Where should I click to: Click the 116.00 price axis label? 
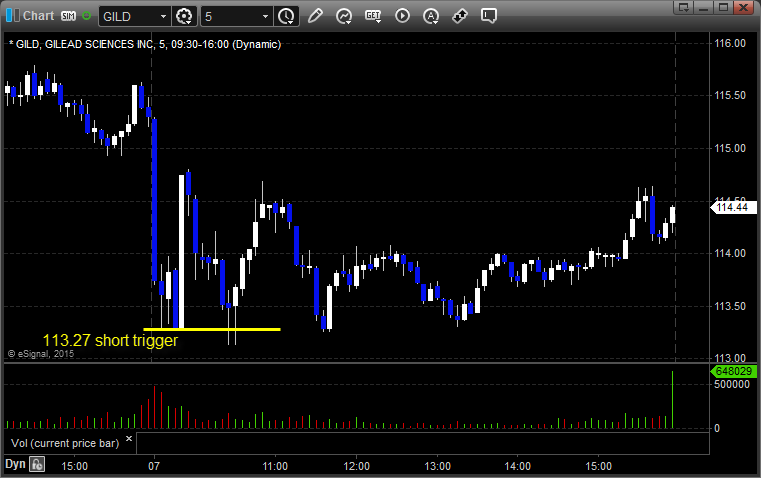pyautogui.click(x=730, y=43)
